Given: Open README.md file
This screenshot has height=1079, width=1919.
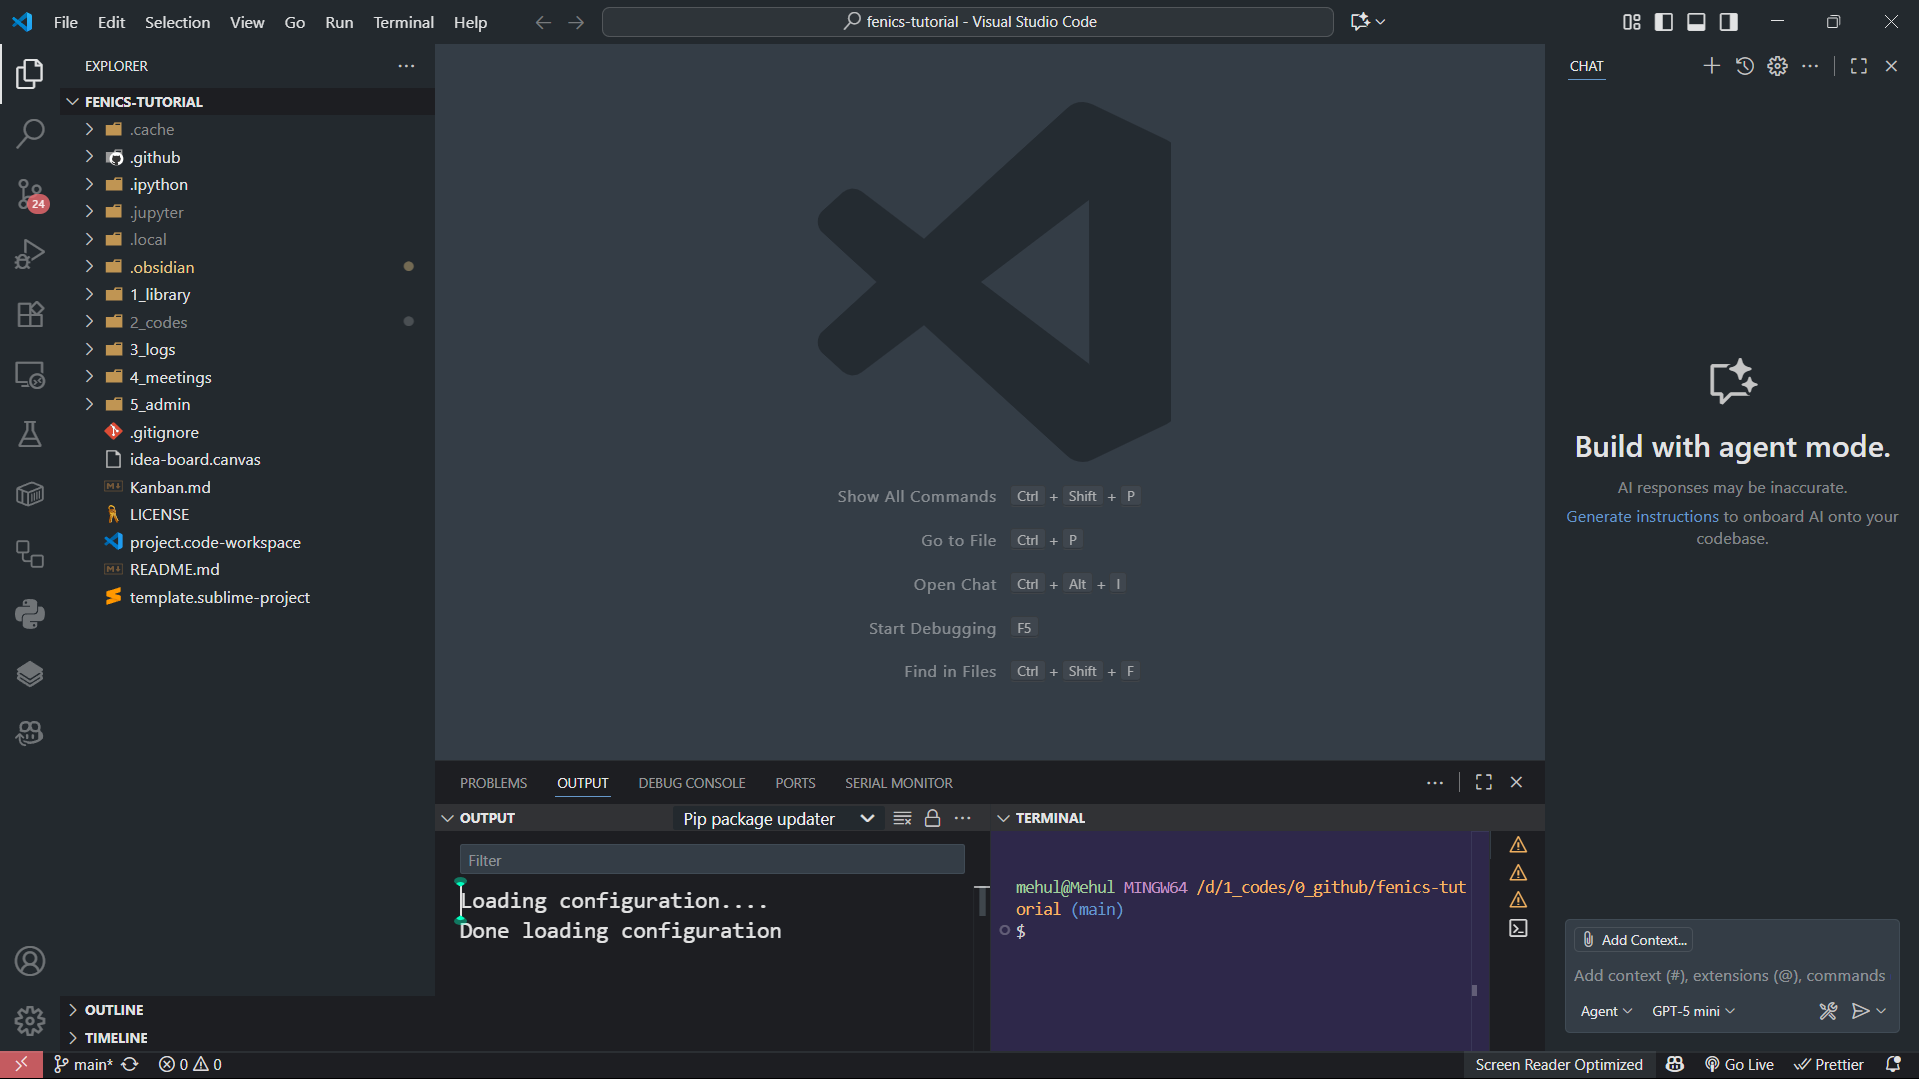Looking at the screenshot, I should pos(247,569).
